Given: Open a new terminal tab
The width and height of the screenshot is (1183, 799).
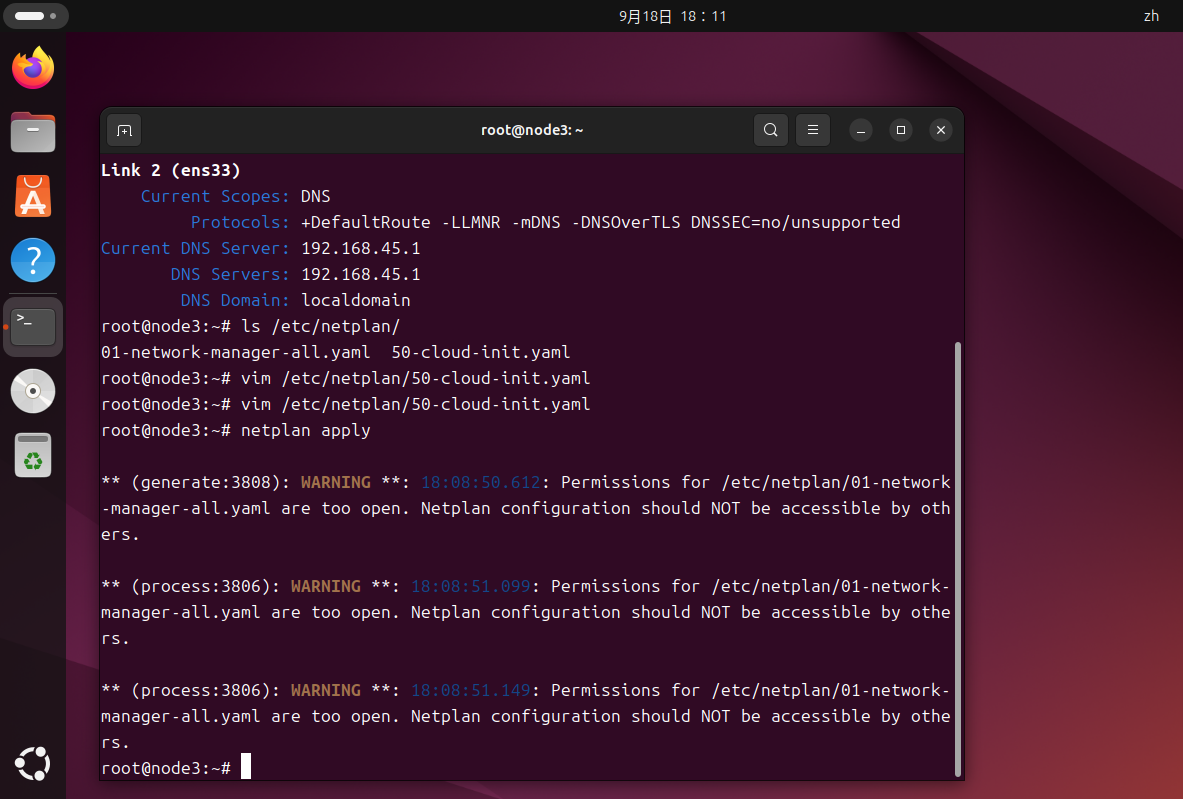Looking at the screenshot, I should 124,131.
